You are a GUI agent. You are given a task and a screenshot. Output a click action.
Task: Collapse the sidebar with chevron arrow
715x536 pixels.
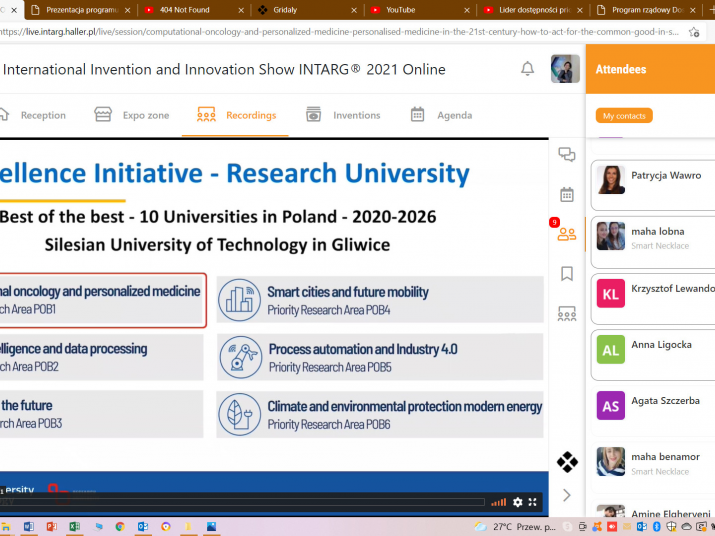tap(567, 495)
